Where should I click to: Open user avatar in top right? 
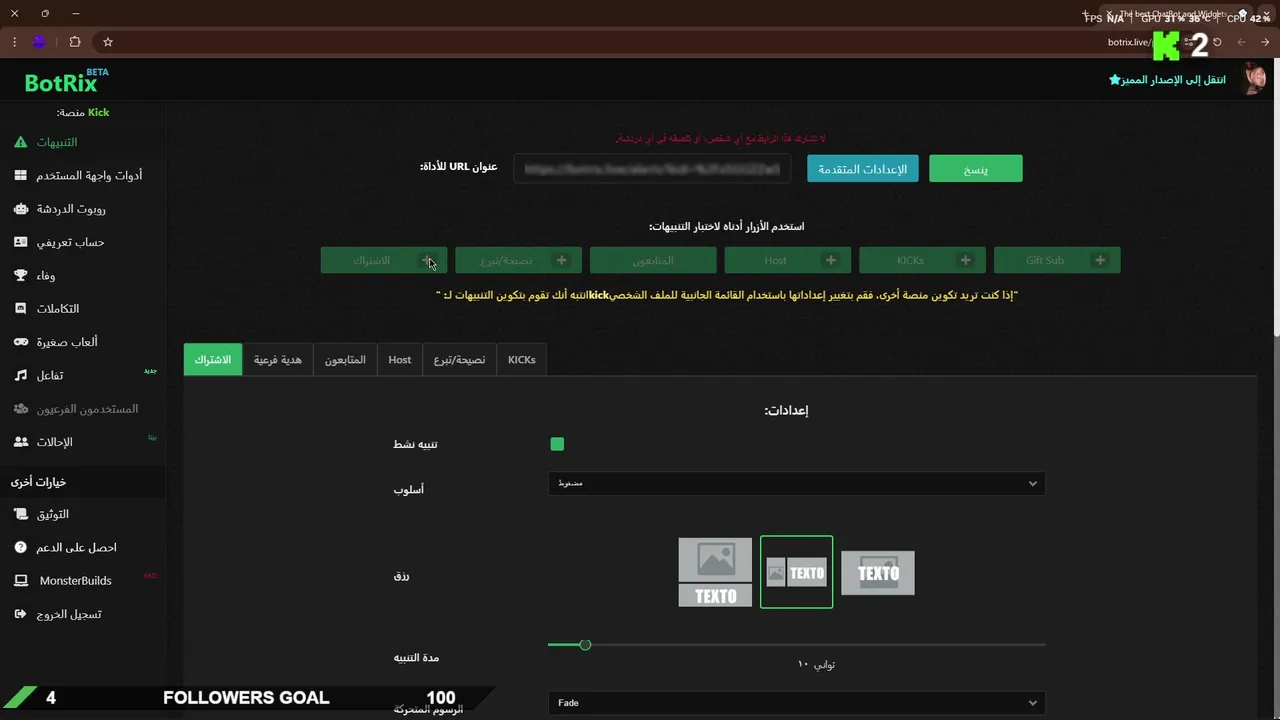click(x=1254, y=79)
